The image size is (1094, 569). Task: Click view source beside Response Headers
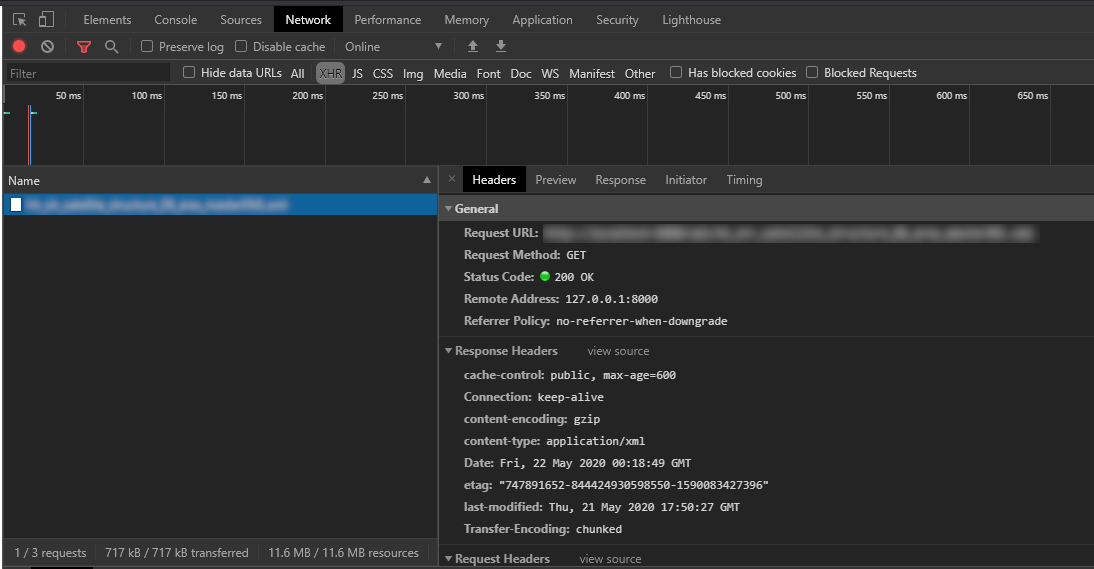click(618, 351)
